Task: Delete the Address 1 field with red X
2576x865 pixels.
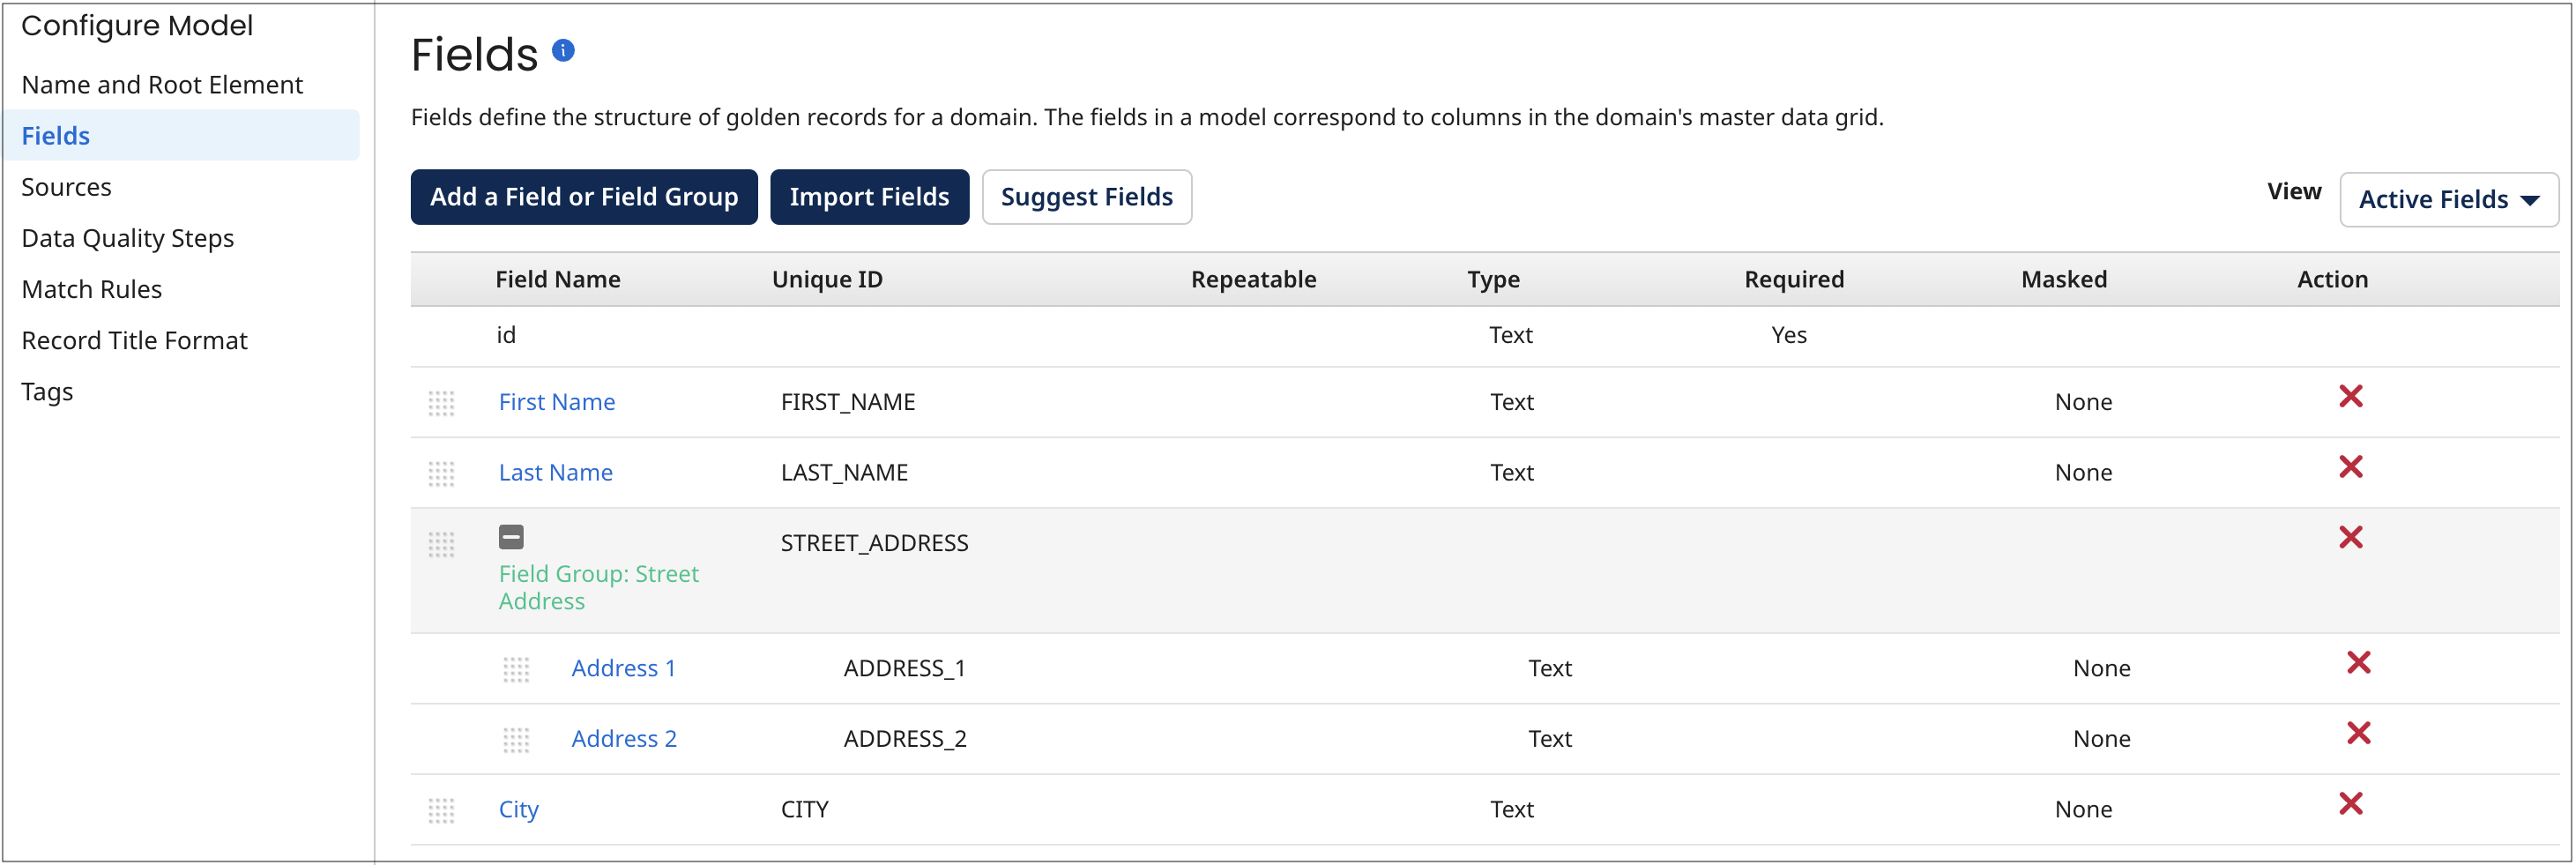Action: click(2360, 663)
